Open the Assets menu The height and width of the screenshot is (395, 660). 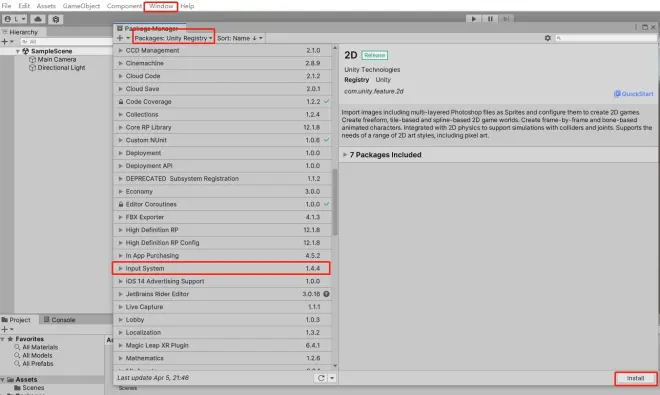pyautogui.click(x=46, y=6)
